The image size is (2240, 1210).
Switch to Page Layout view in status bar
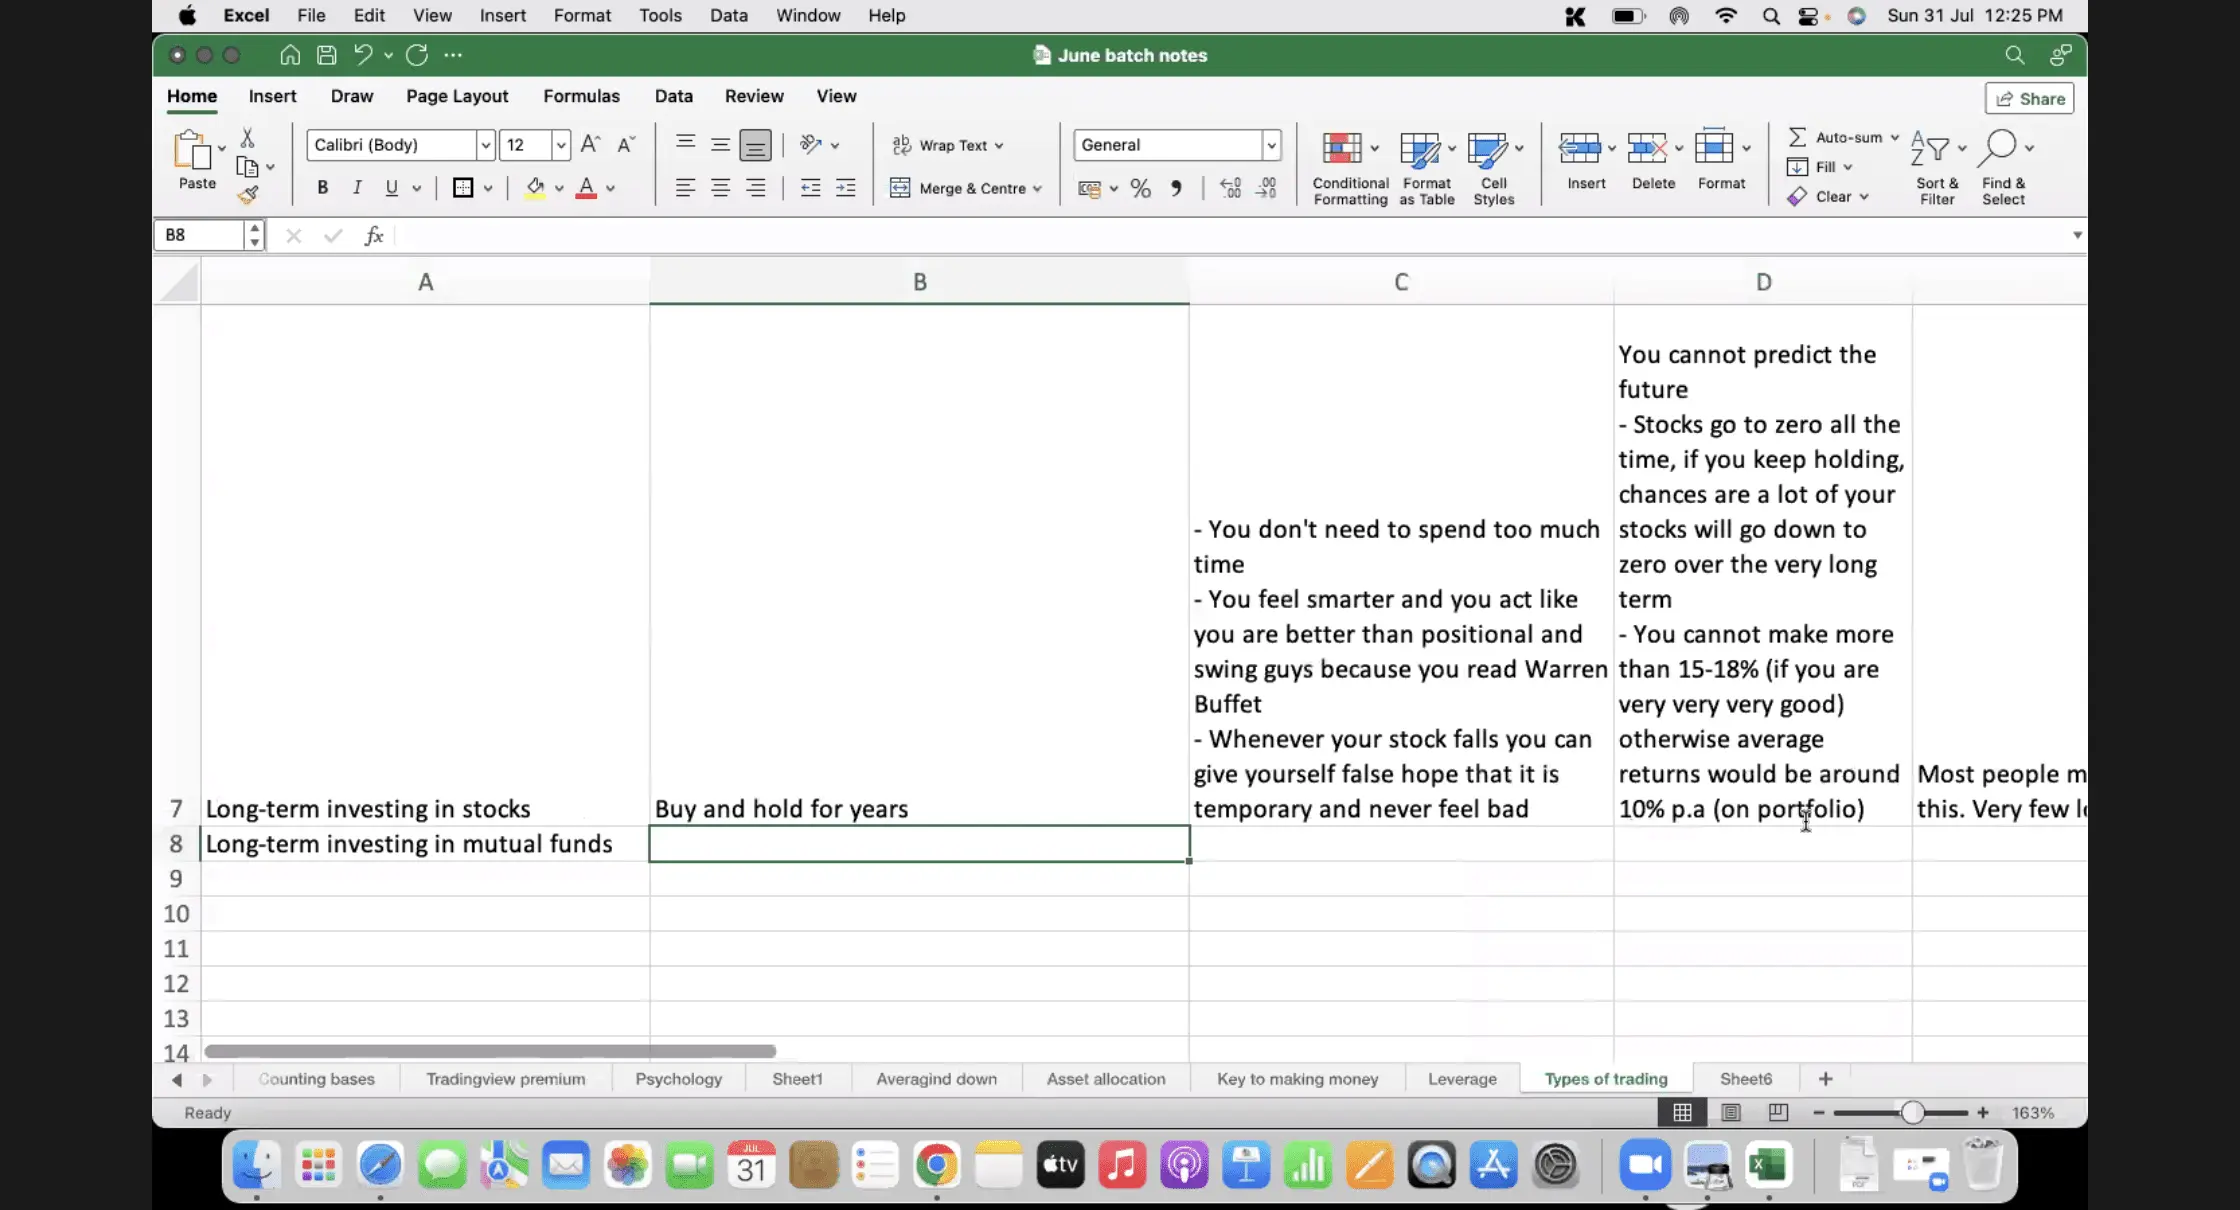pos(1731,1112)
